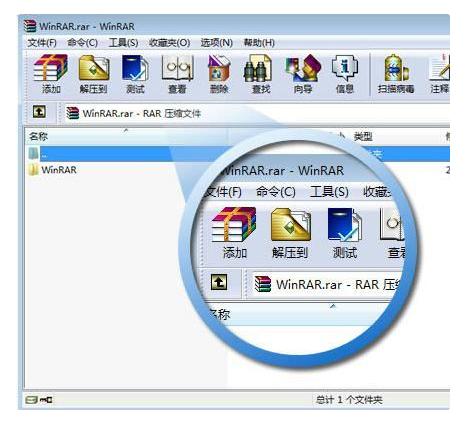The image size is (474, 423).
Task: Launch the 向导 (Wizard) icon
Action: (x=303, y=68)
